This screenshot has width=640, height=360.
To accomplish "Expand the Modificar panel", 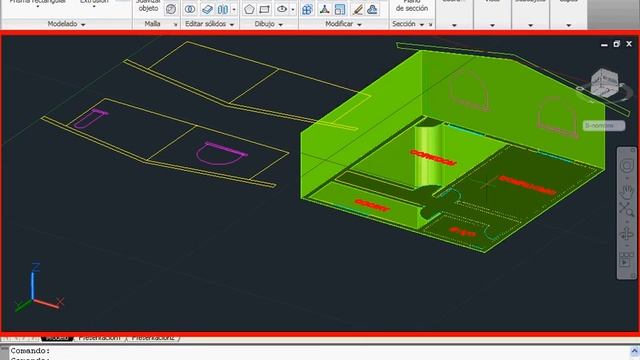I will point(343,24).
